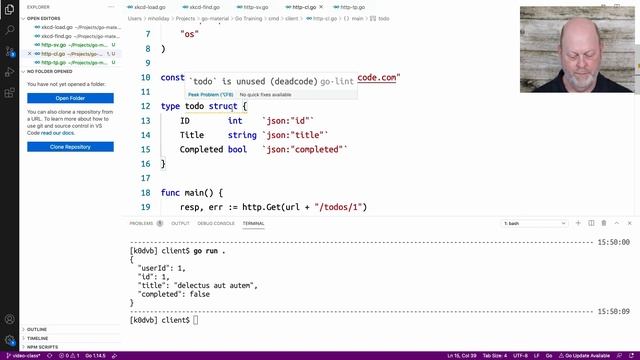640x360 pixels.
Task: Click the terminal input prompt
Action: click(x=196, y=320)
